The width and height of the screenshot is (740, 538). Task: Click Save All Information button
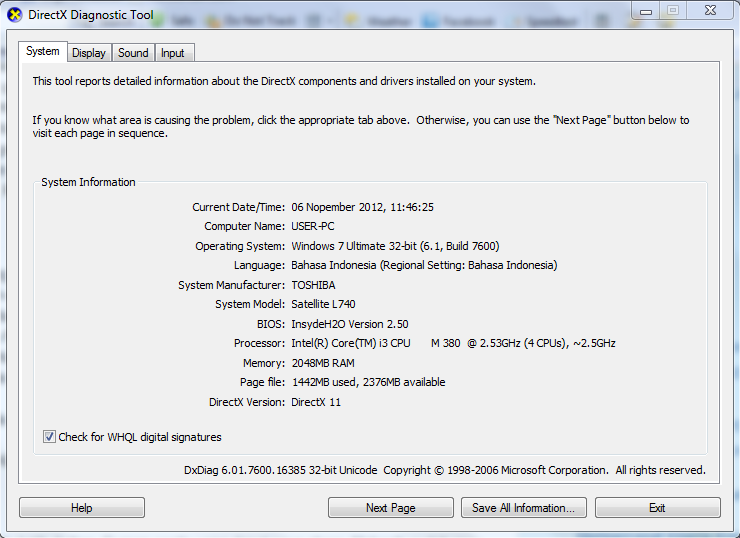(x=524, y=508)
